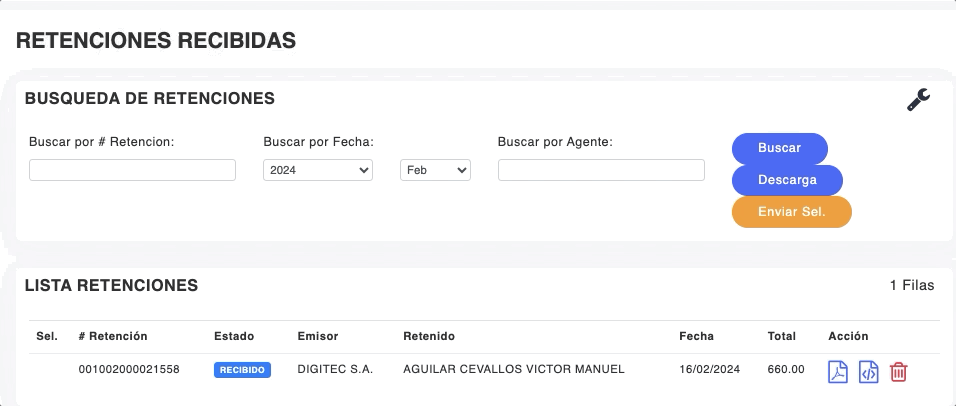Open the wrench settings icon

point(918,100)
